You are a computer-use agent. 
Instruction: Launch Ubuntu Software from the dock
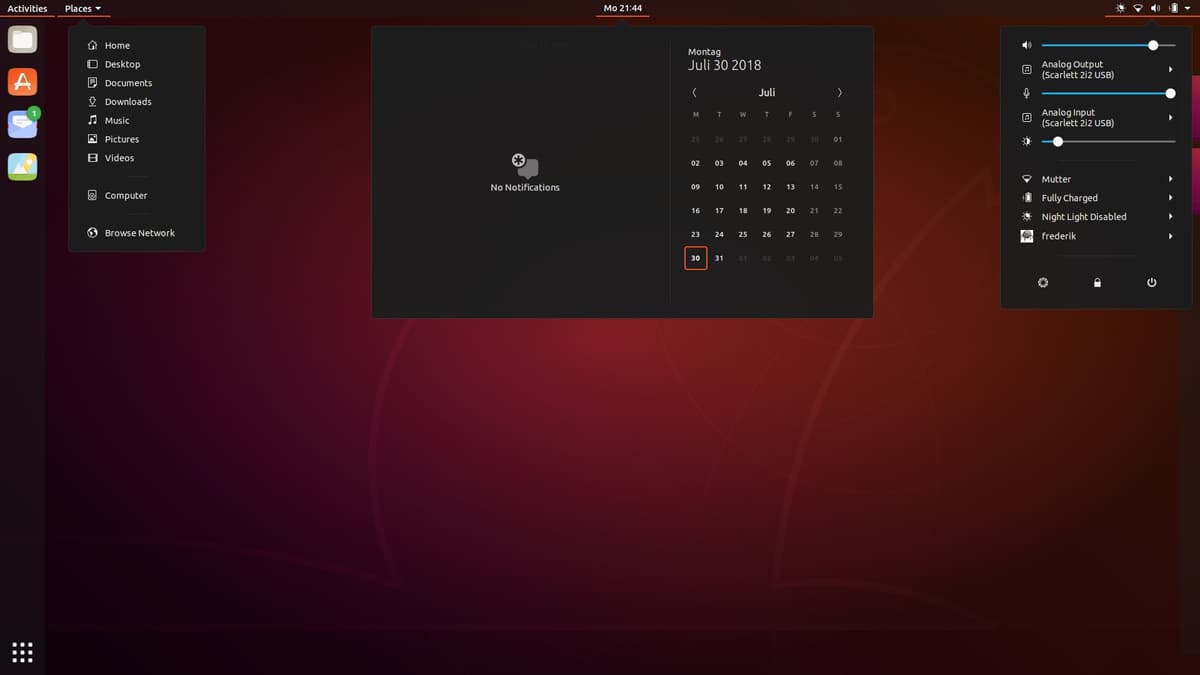(22, 82)
